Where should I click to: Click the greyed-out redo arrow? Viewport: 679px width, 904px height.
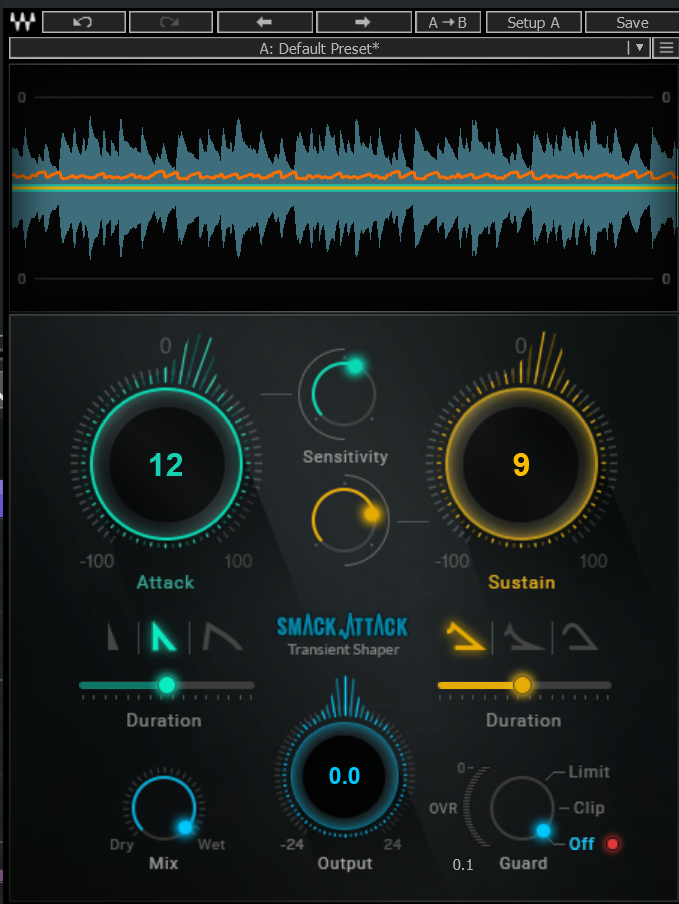click(x=171, y=22)
